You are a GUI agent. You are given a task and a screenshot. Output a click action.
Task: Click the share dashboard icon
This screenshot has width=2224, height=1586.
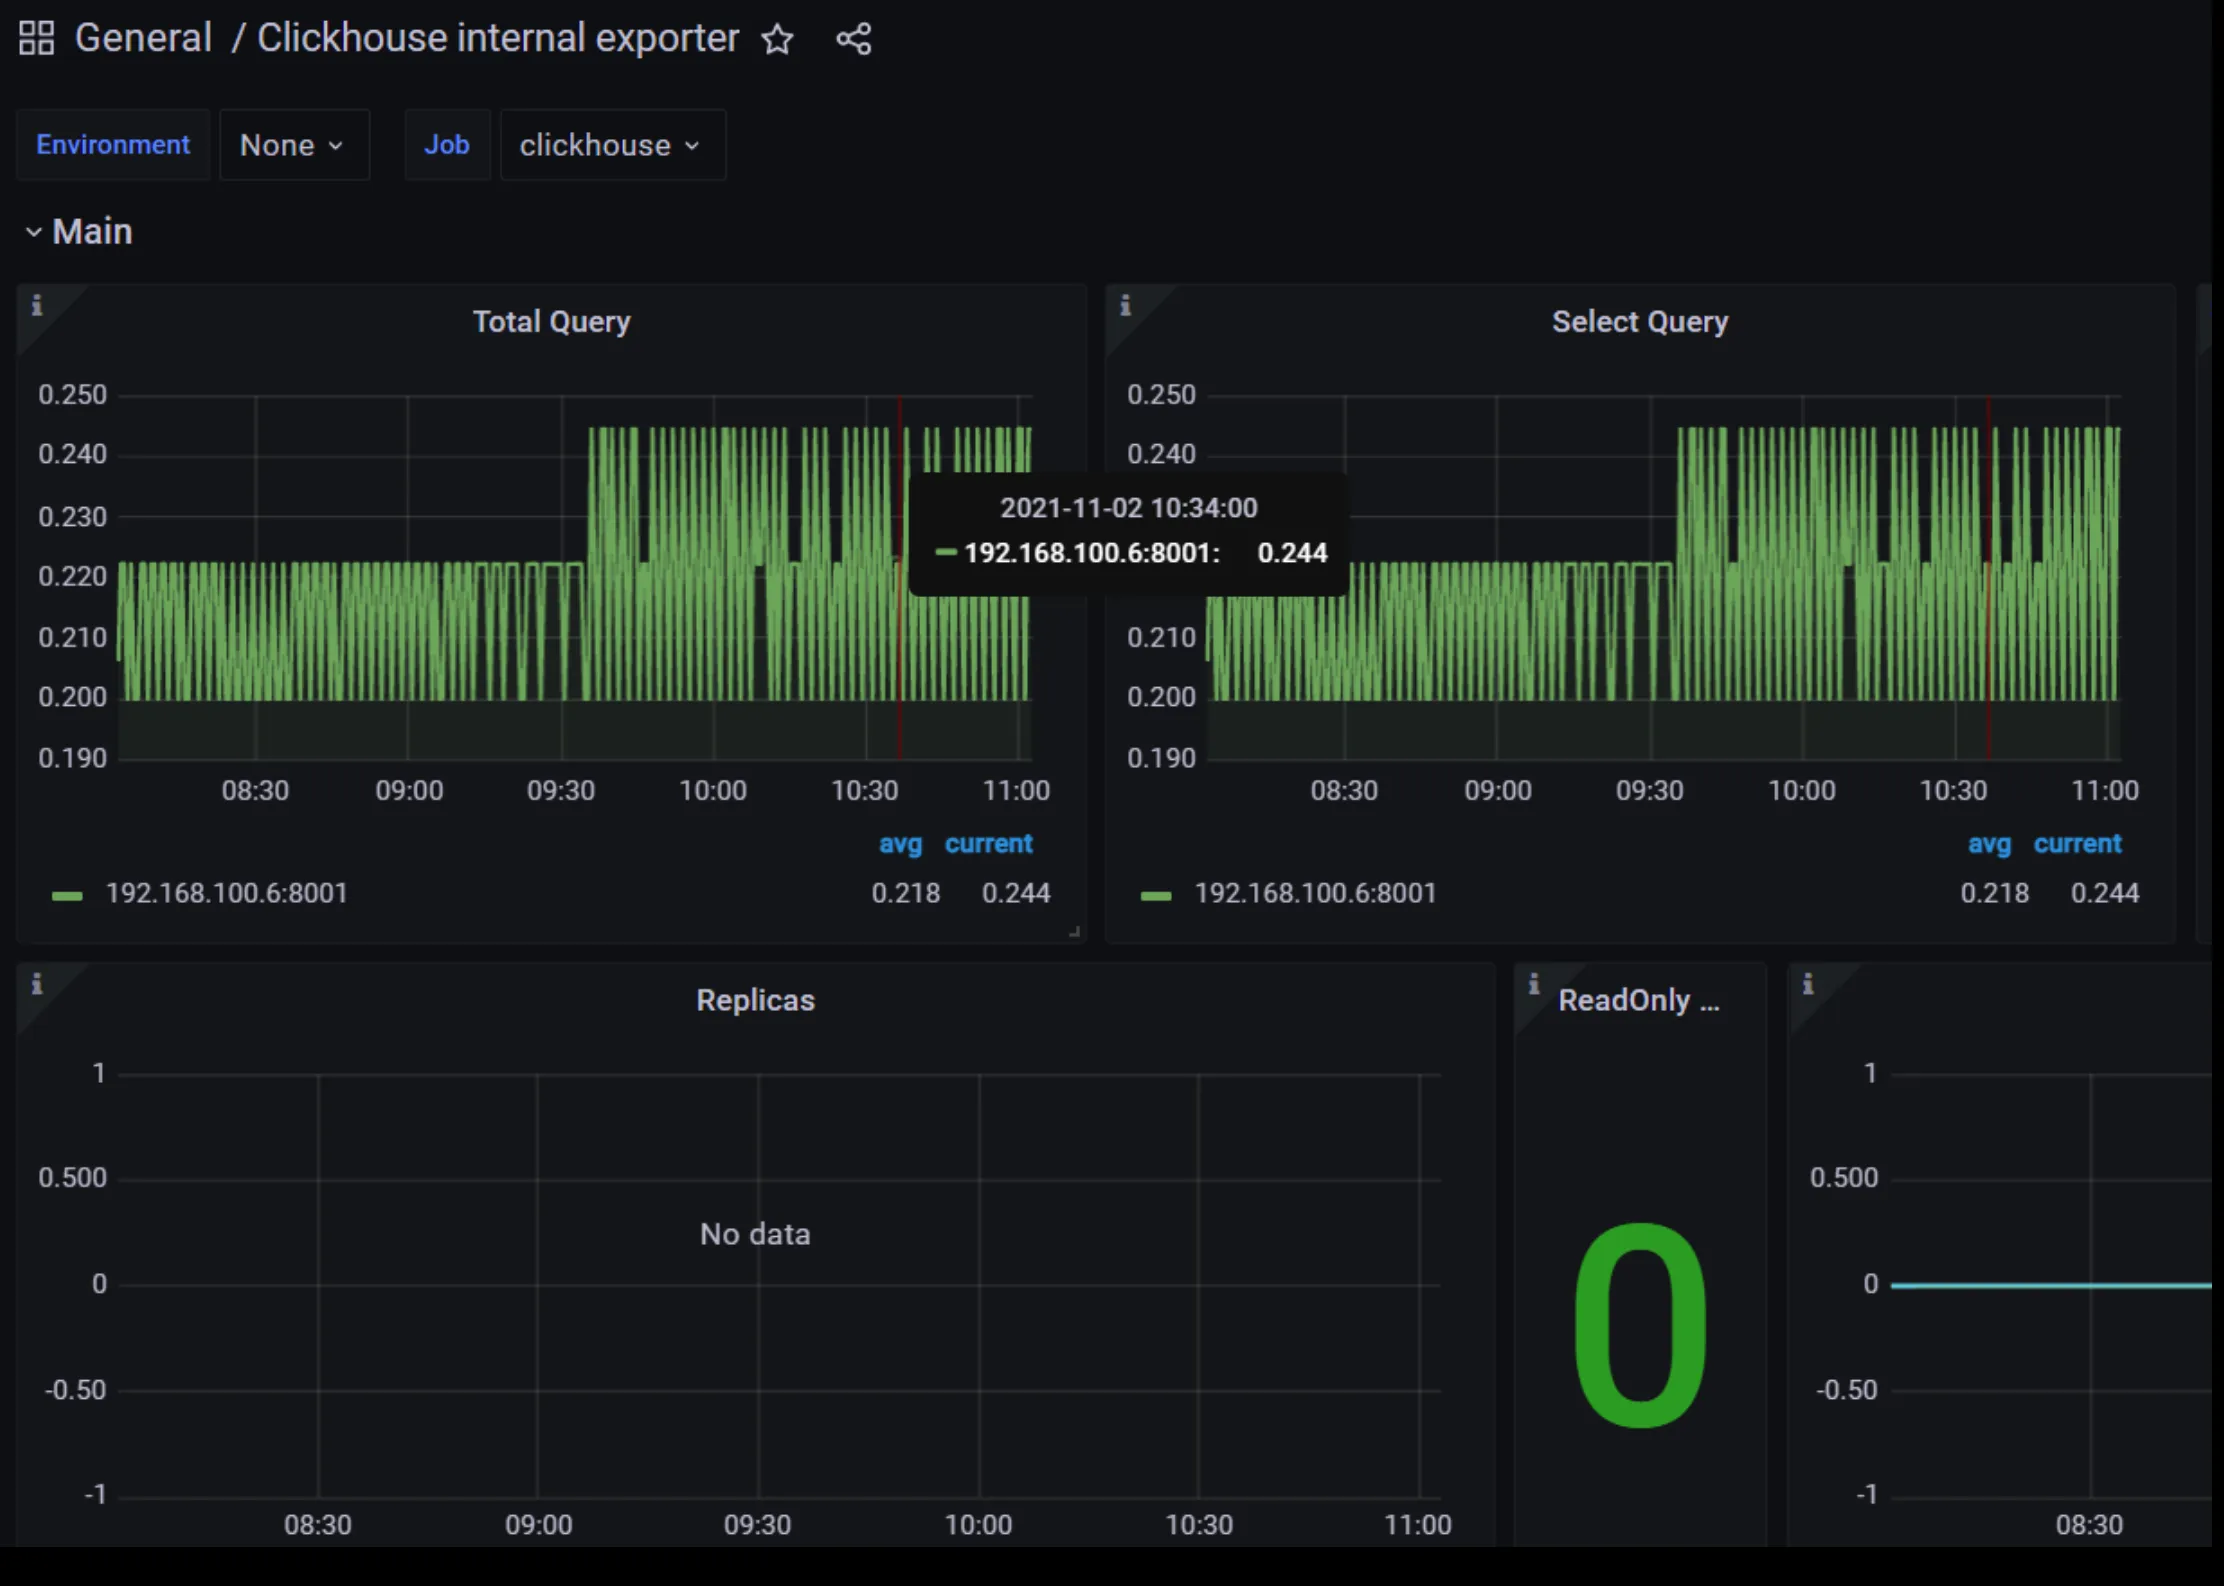[x=853, y=39]
